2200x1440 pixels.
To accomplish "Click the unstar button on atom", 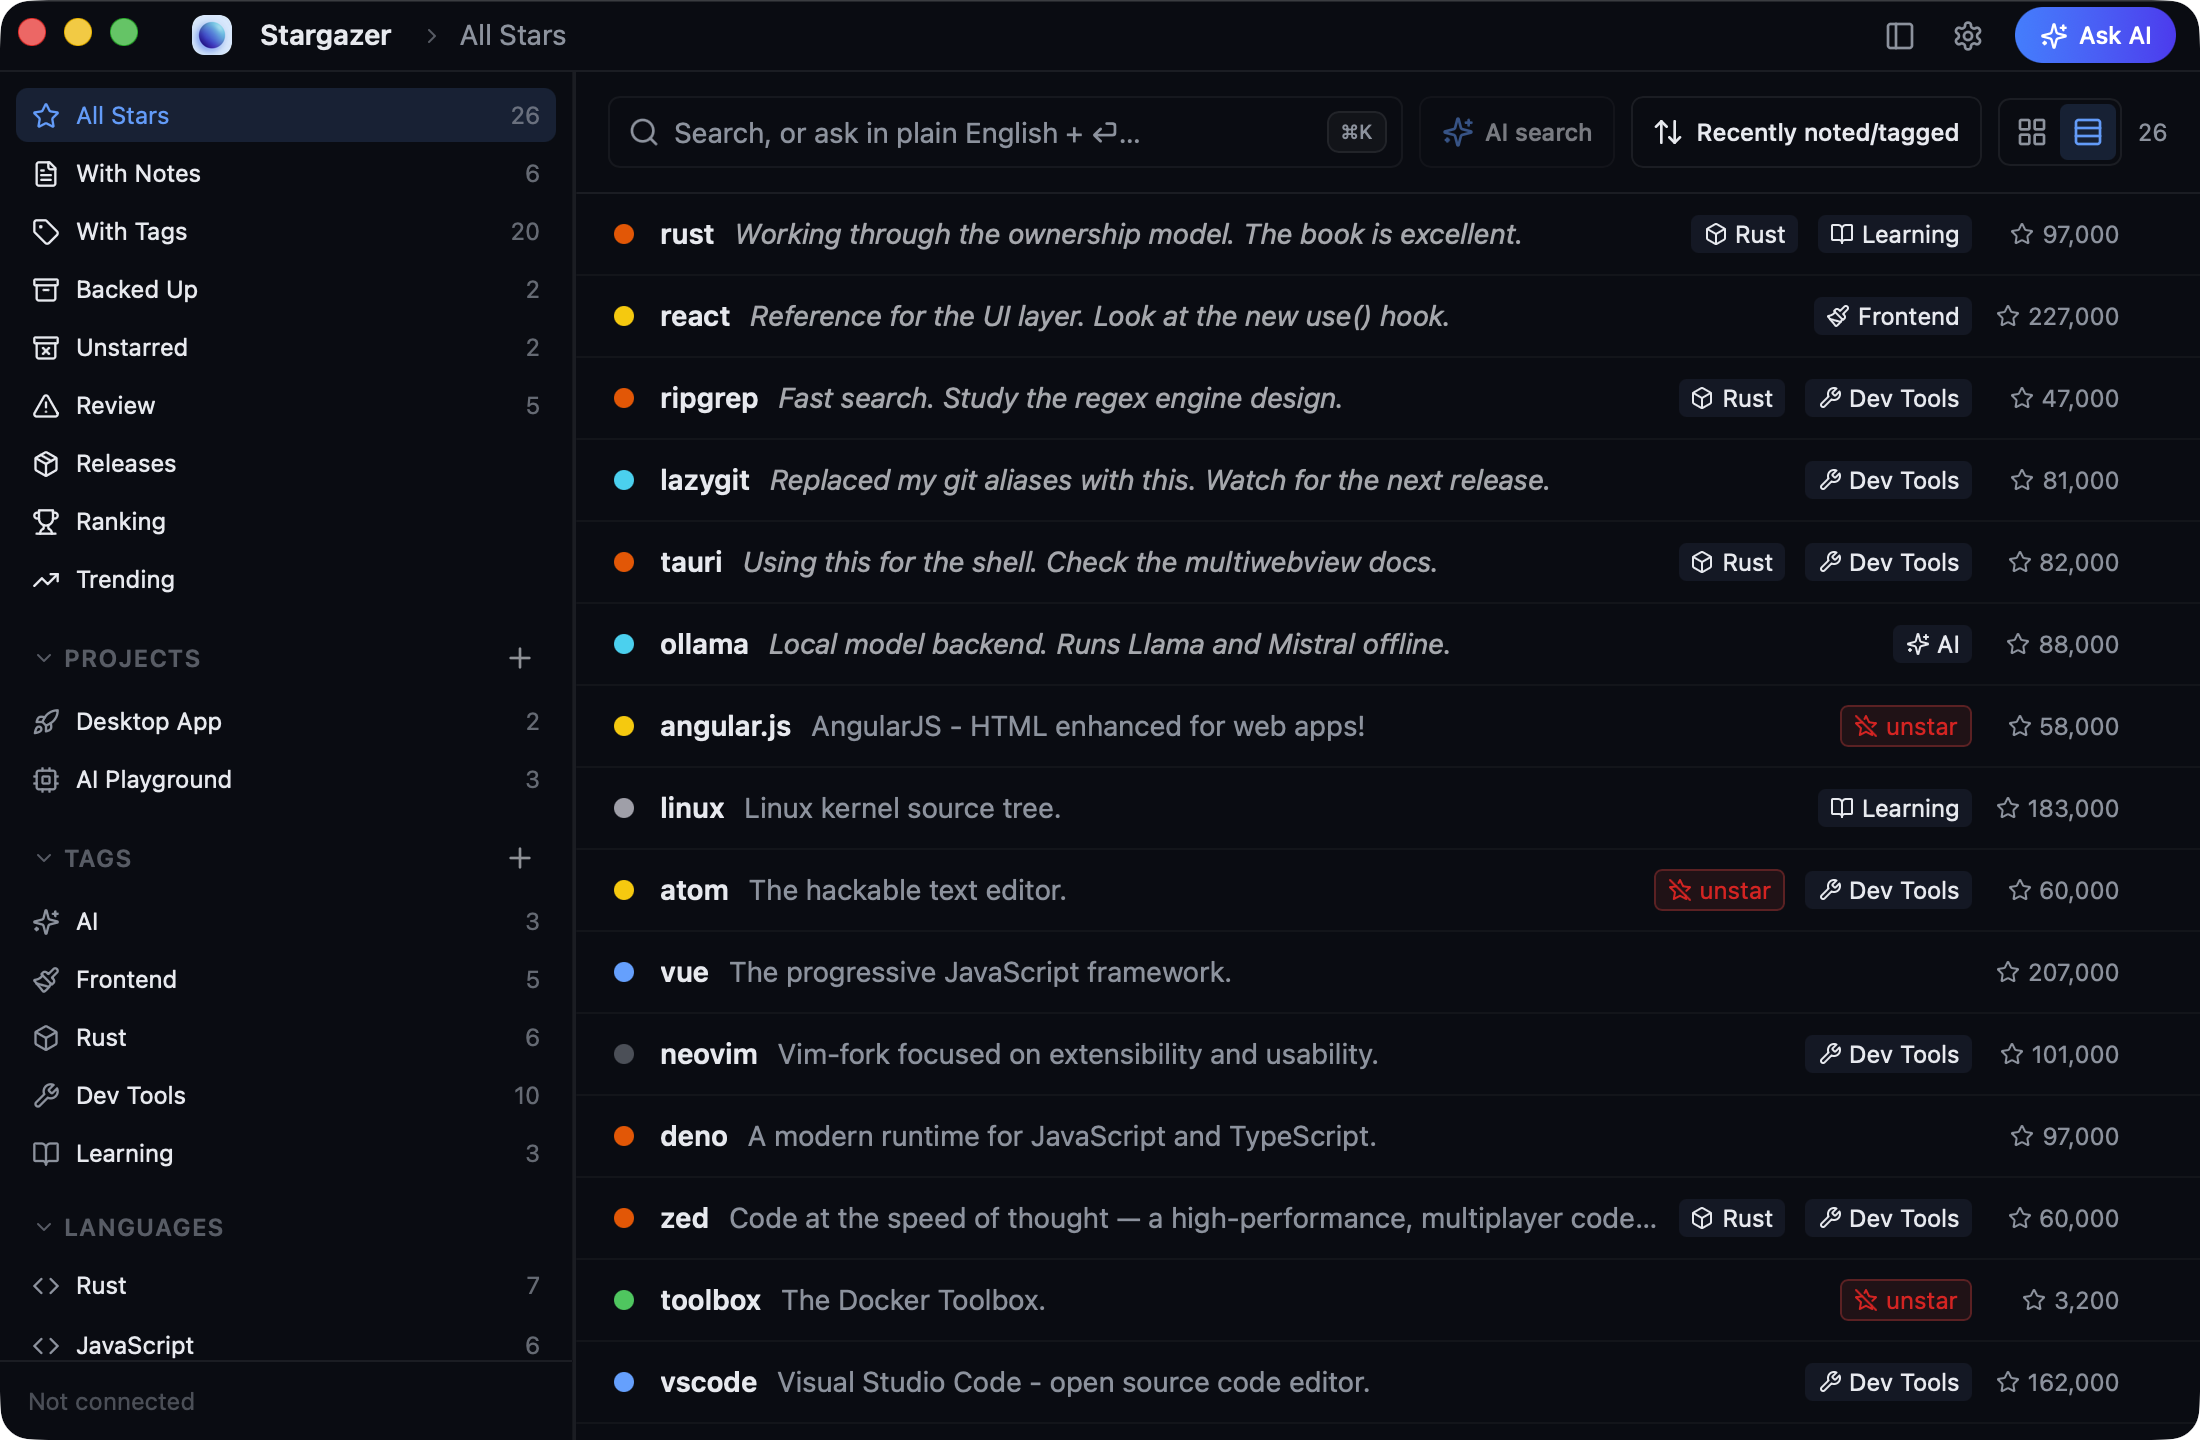I will pyautogui.click(x=1719, y=890).
